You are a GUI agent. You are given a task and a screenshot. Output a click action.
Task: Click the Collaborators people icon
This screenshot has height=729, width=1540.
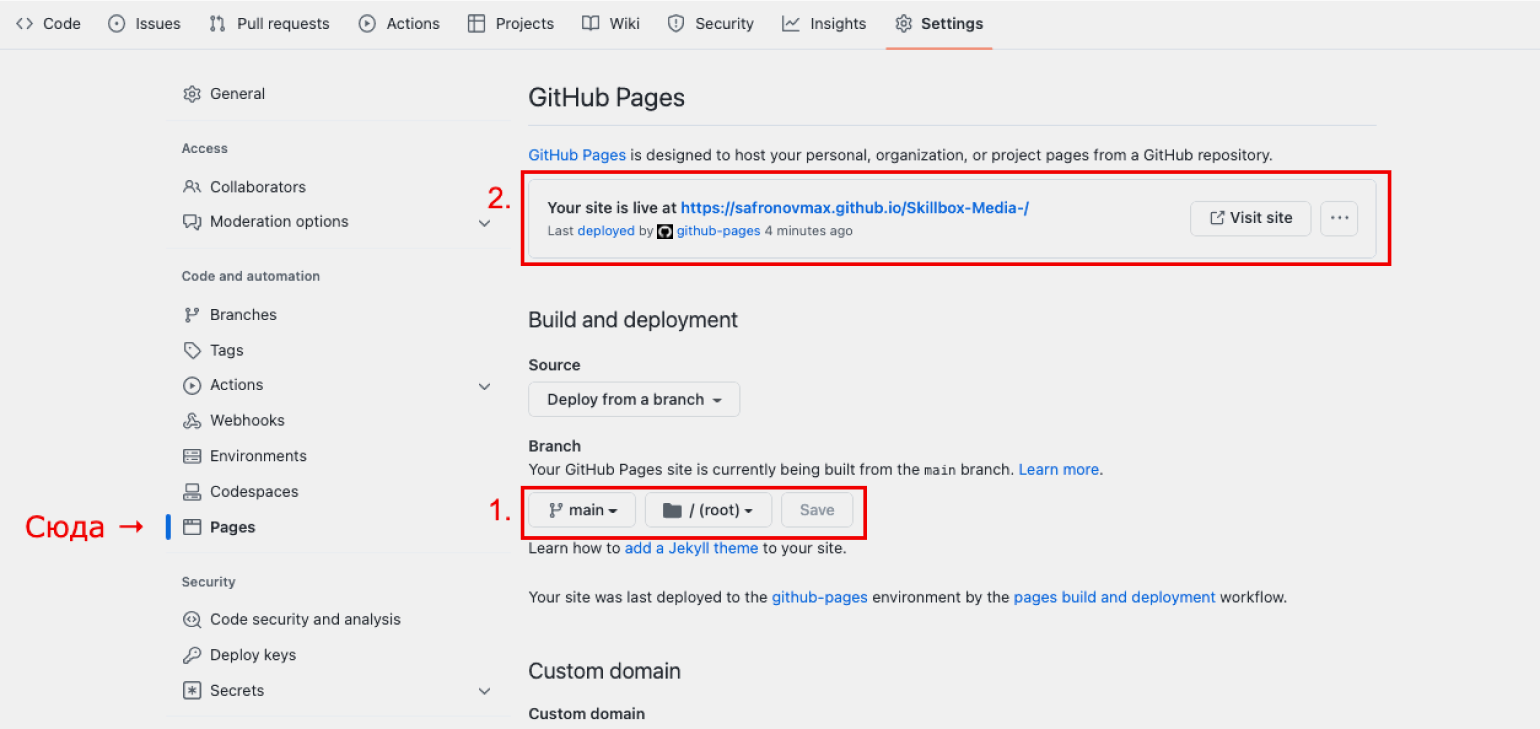click(x=192, y=187)
